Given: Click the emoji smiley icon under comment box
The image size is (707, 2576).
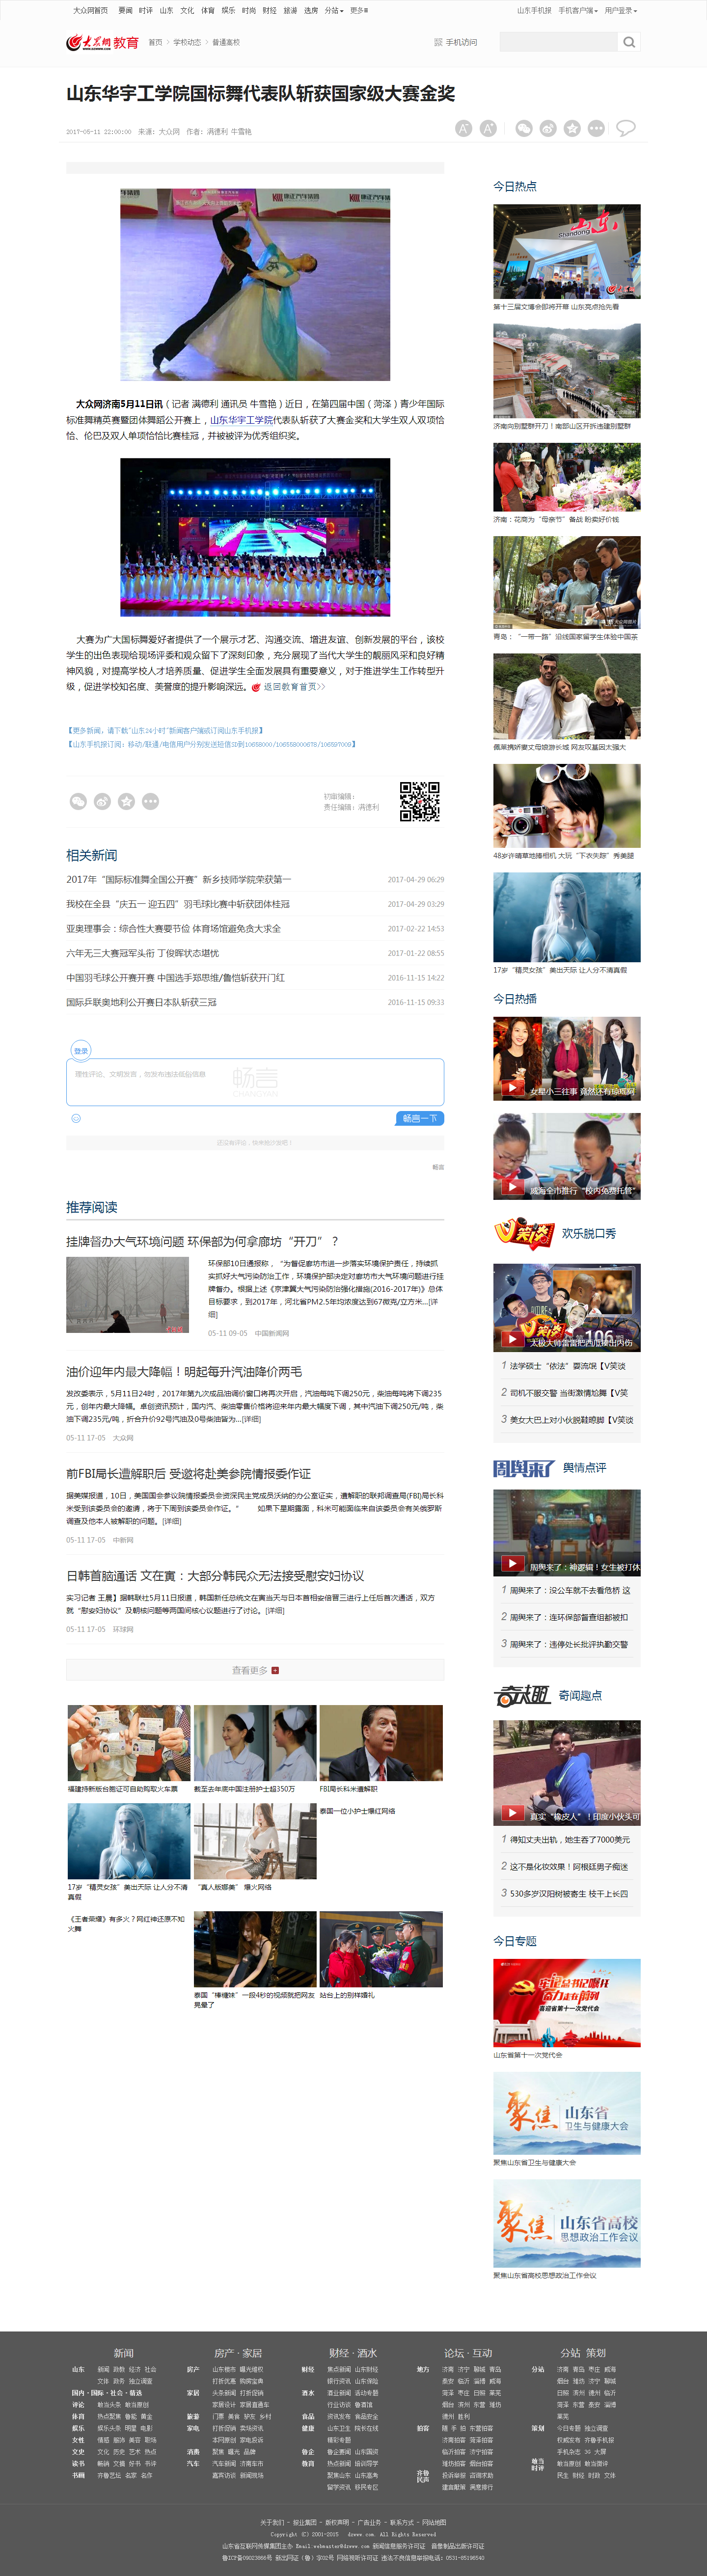Looking at the screenshot, I should point(76,1118).
